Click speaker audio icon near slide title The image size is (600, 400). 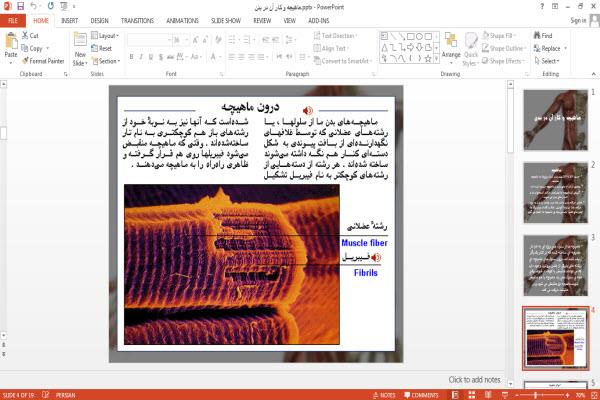point(308,111)
